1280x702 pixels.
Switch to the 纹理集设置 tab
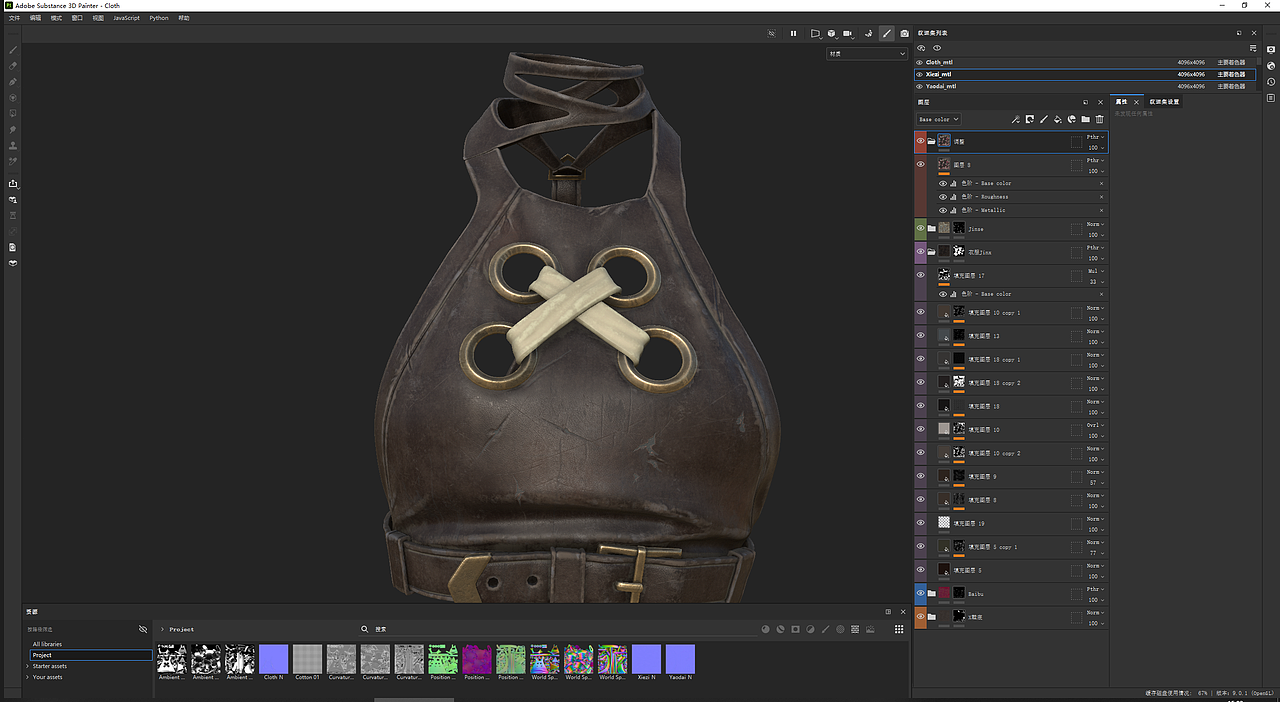point(1164,102)
